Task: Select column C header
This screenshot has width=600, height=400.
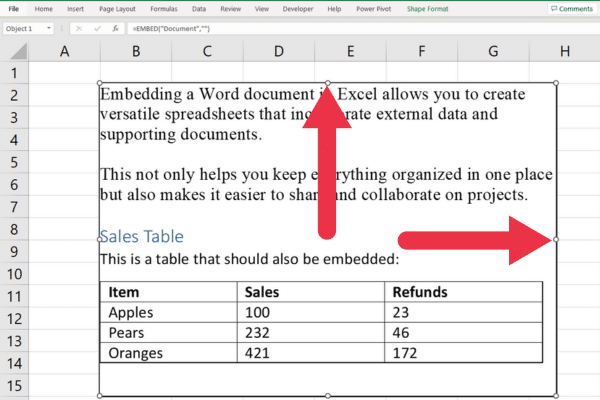Action: coord(207,51)
